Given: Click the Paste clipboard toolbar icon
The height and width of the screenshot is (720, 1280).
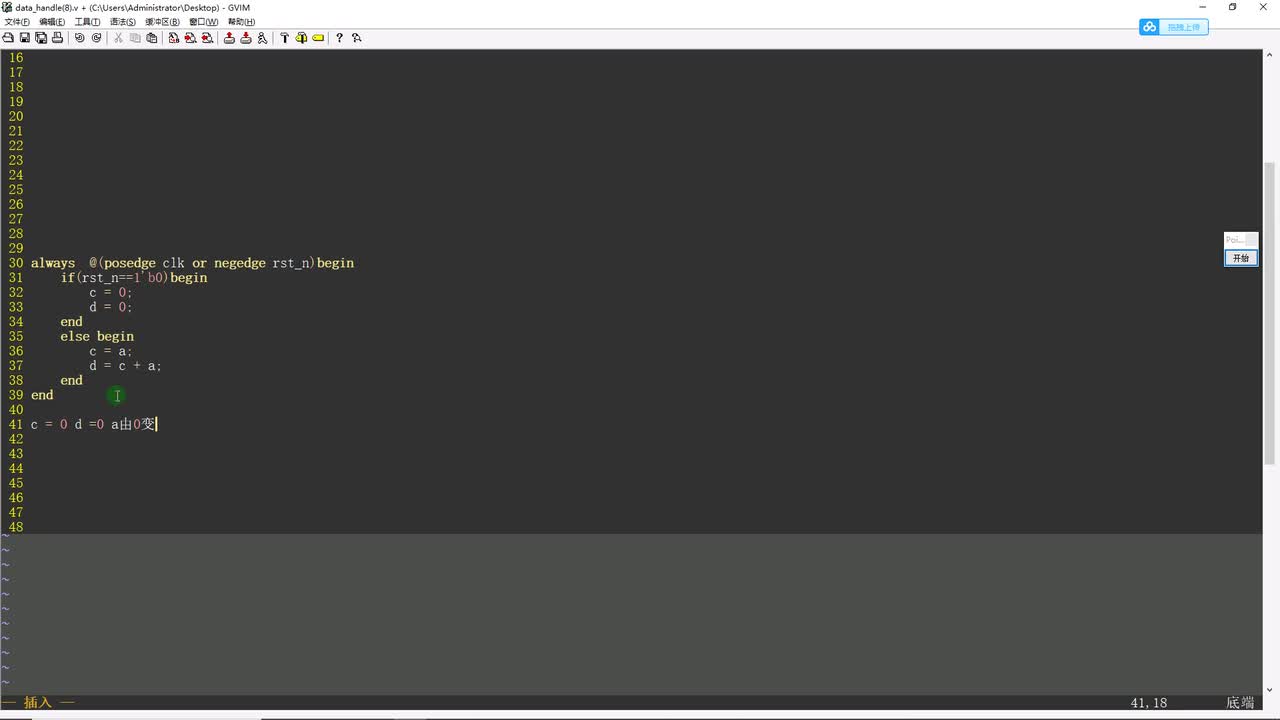Looking at the screenshot, I should click(151, 38).
